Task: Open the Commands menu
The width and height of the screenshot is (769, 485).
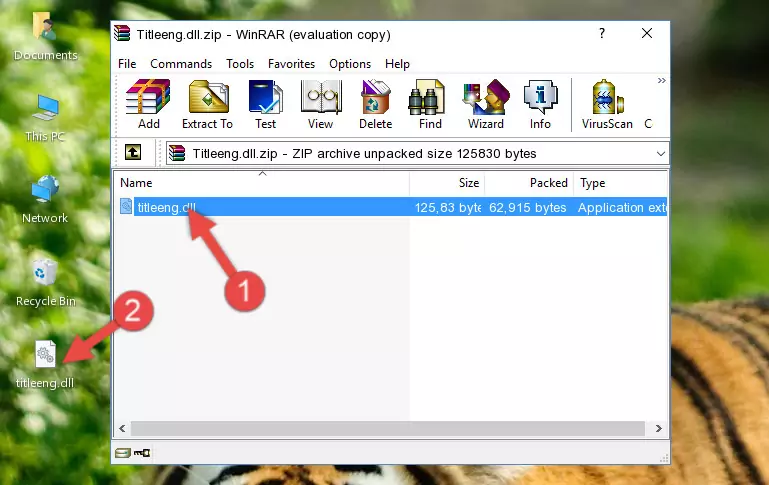Action: tap(181, 64)
